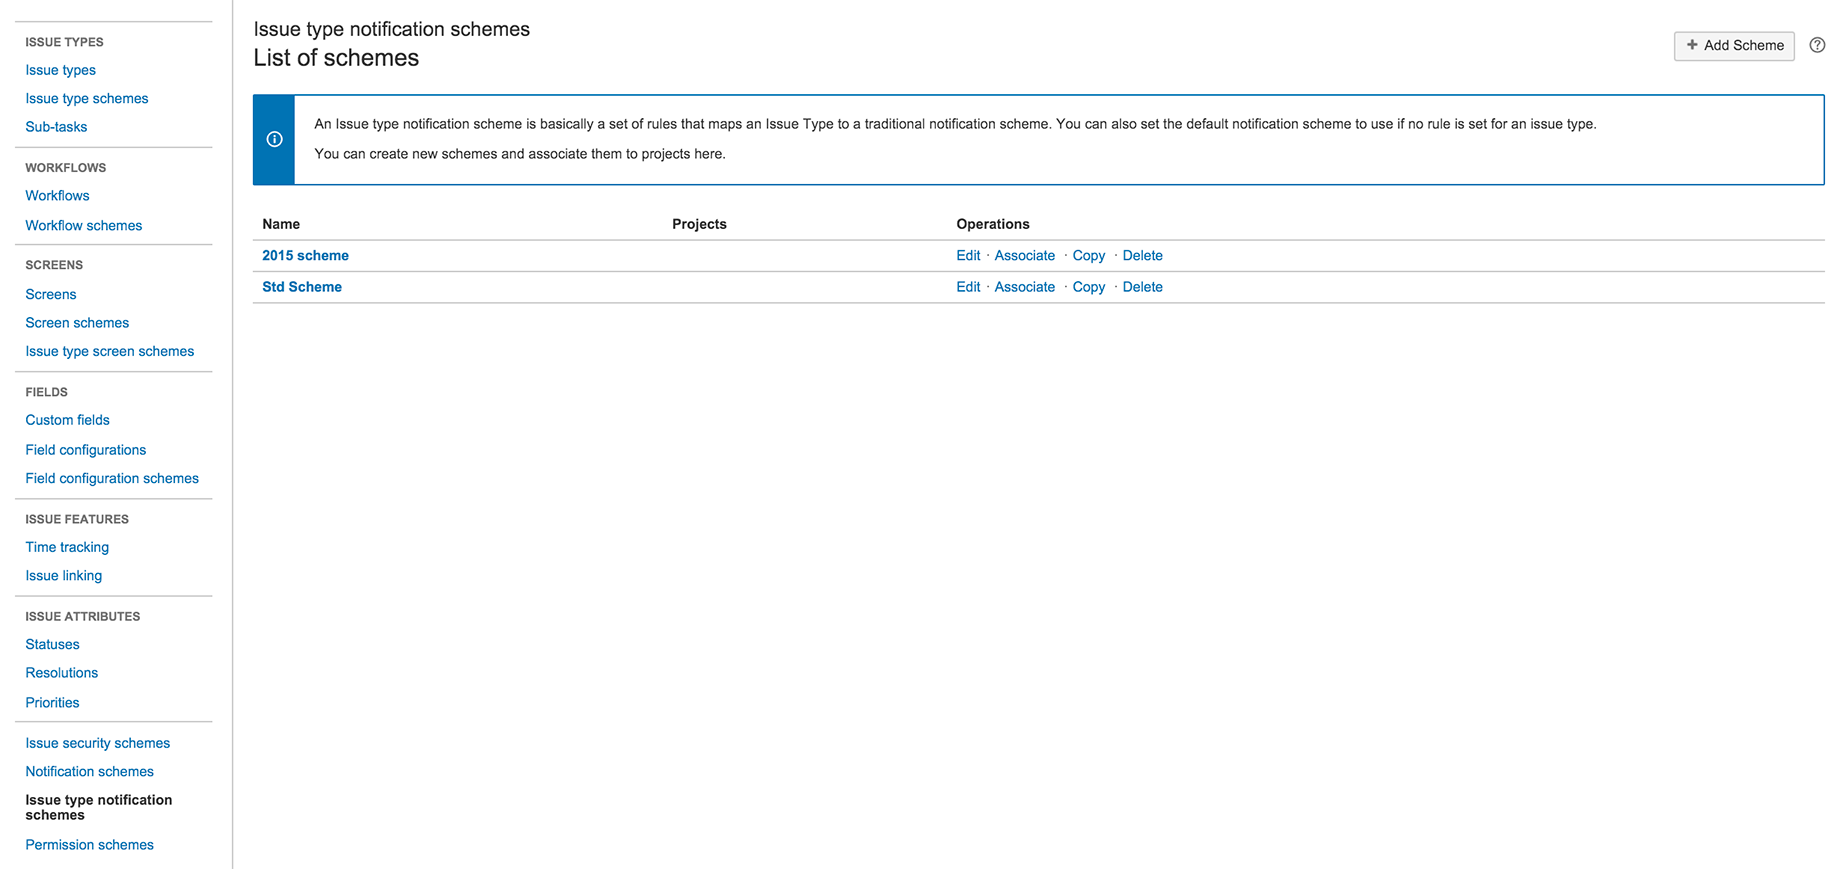
Task: Click the WORKFLOWS section heading
Action: tap(65, 168)
